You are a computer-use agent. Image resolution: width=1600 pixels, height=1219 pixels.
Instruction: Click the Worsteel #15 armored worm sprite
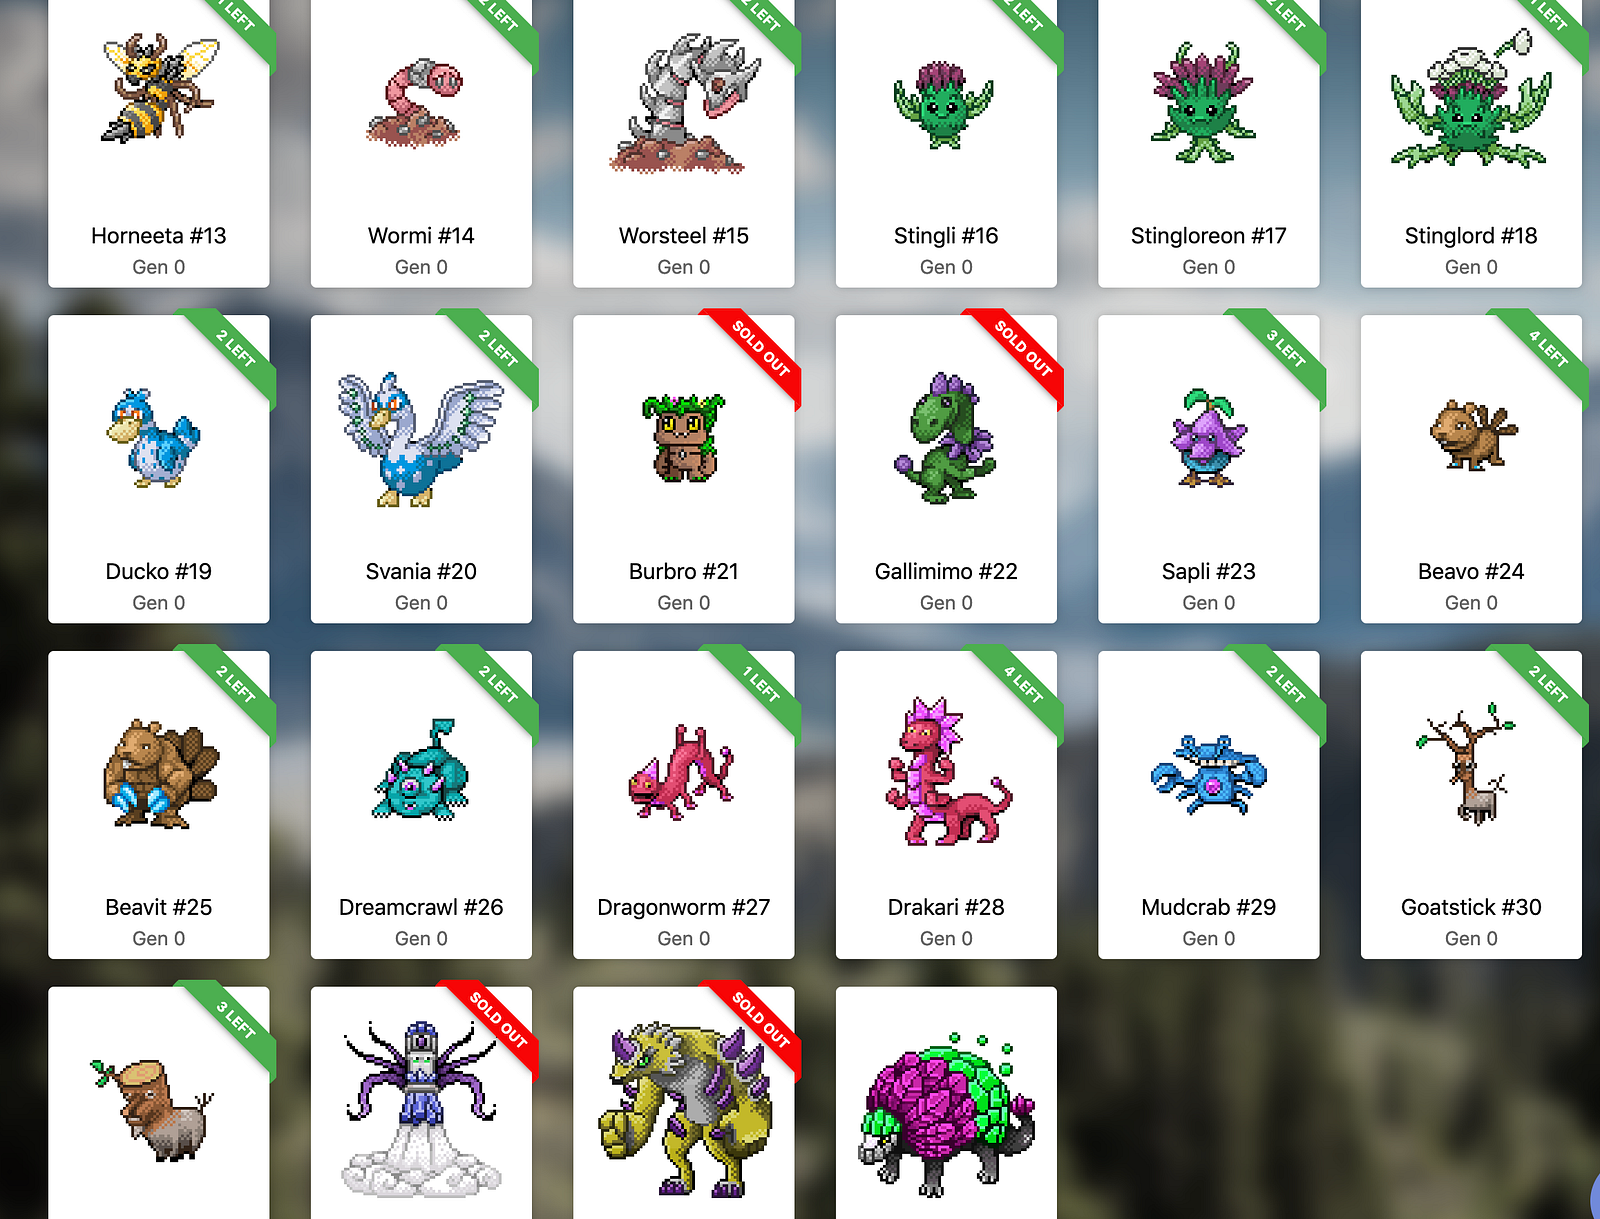coord(684,103)
